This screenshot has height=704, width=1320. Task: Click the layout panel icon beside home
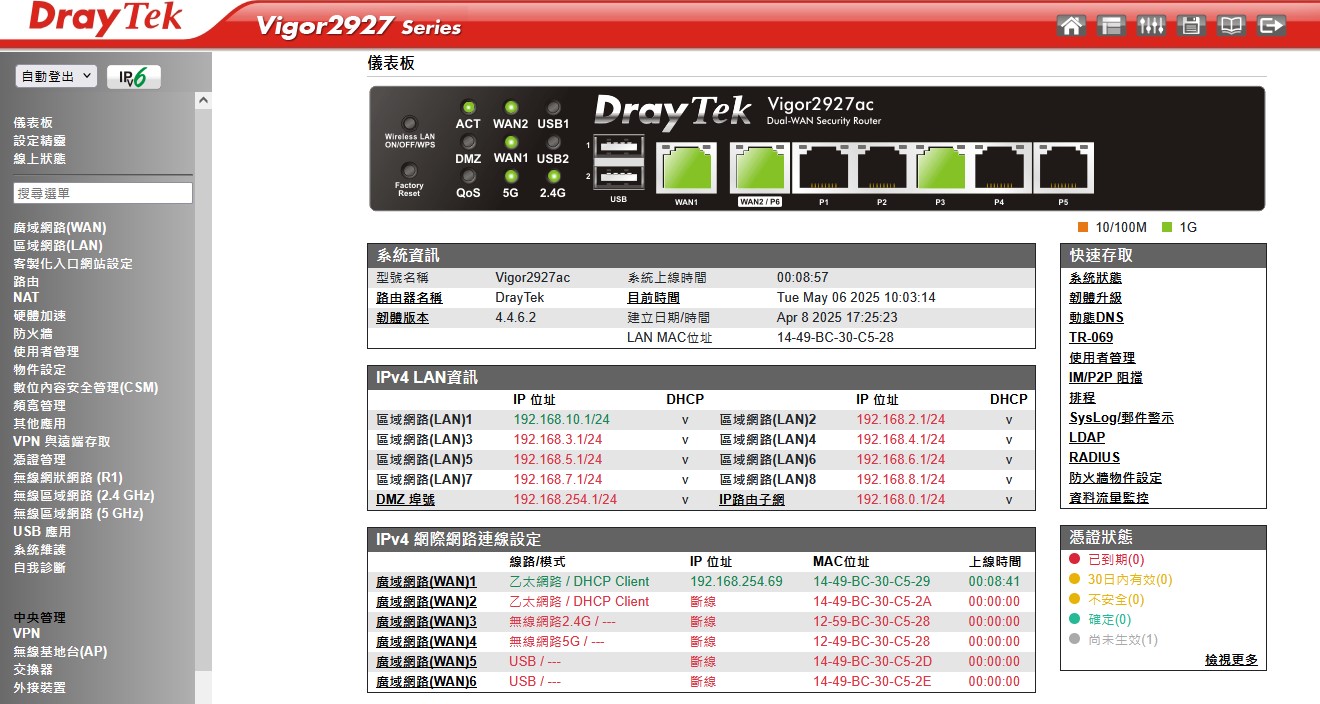[1110, 26]
